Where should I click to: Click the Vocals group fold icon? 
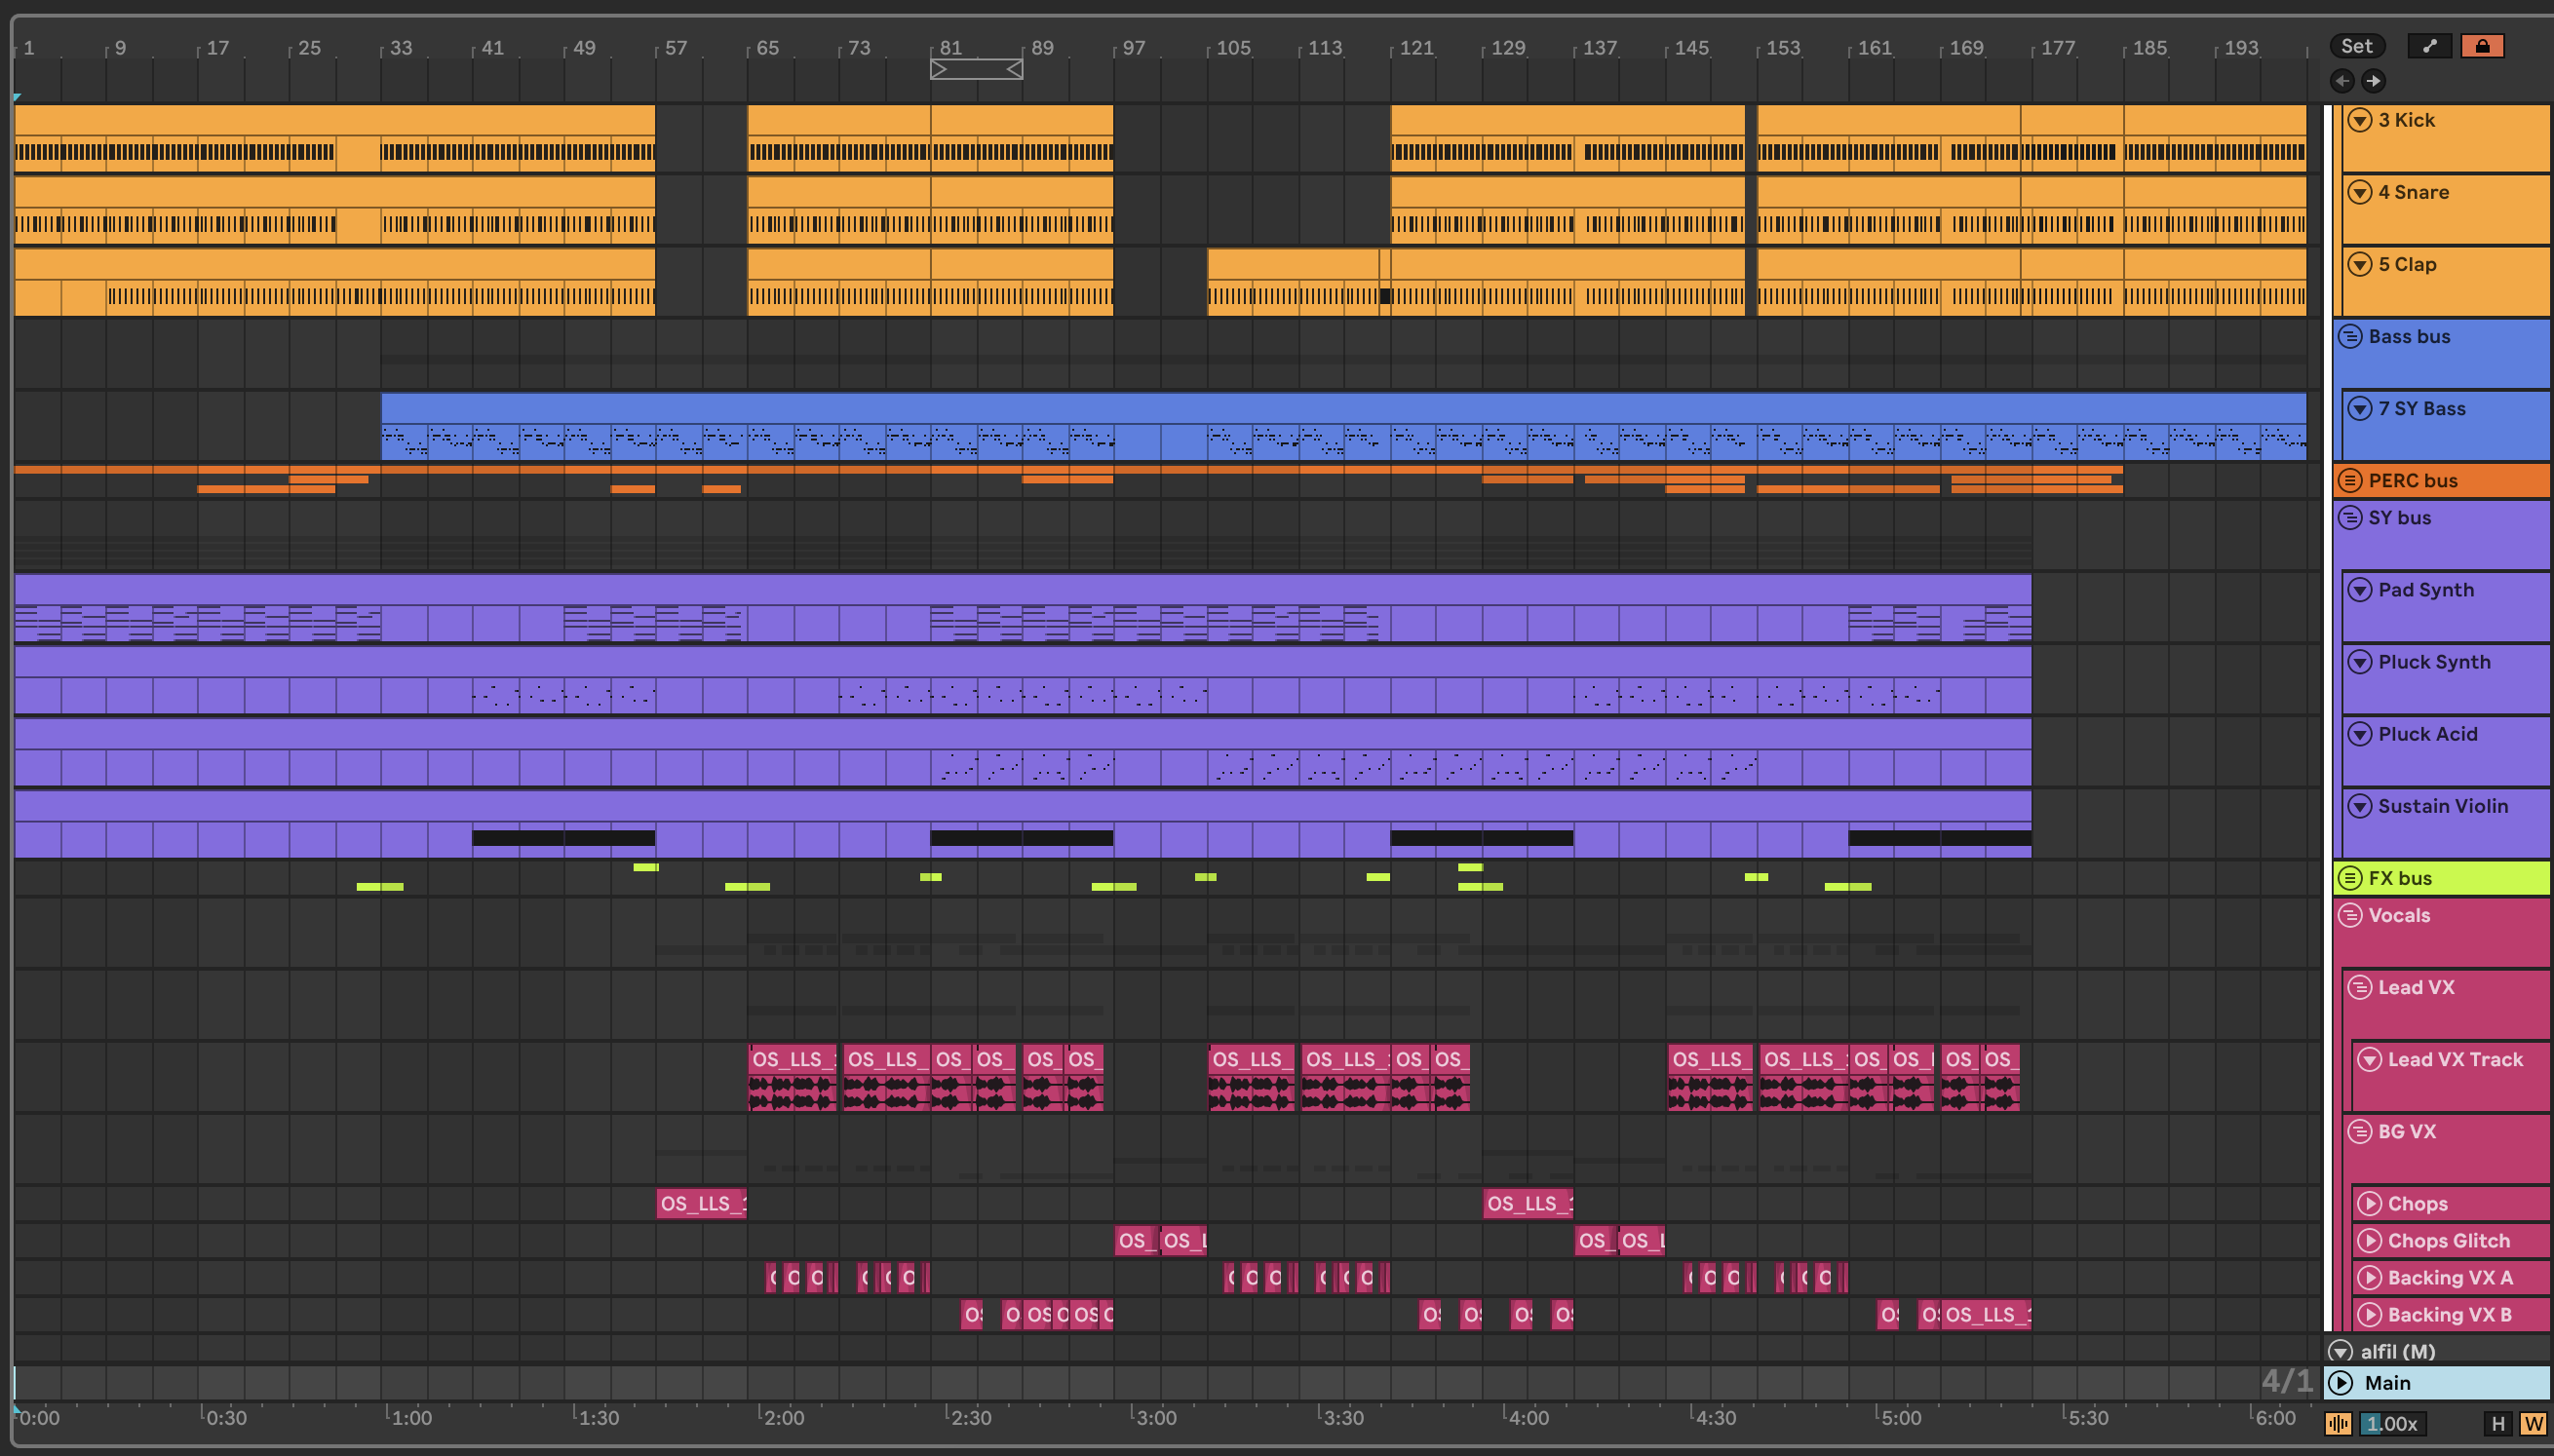[2350, 915]
